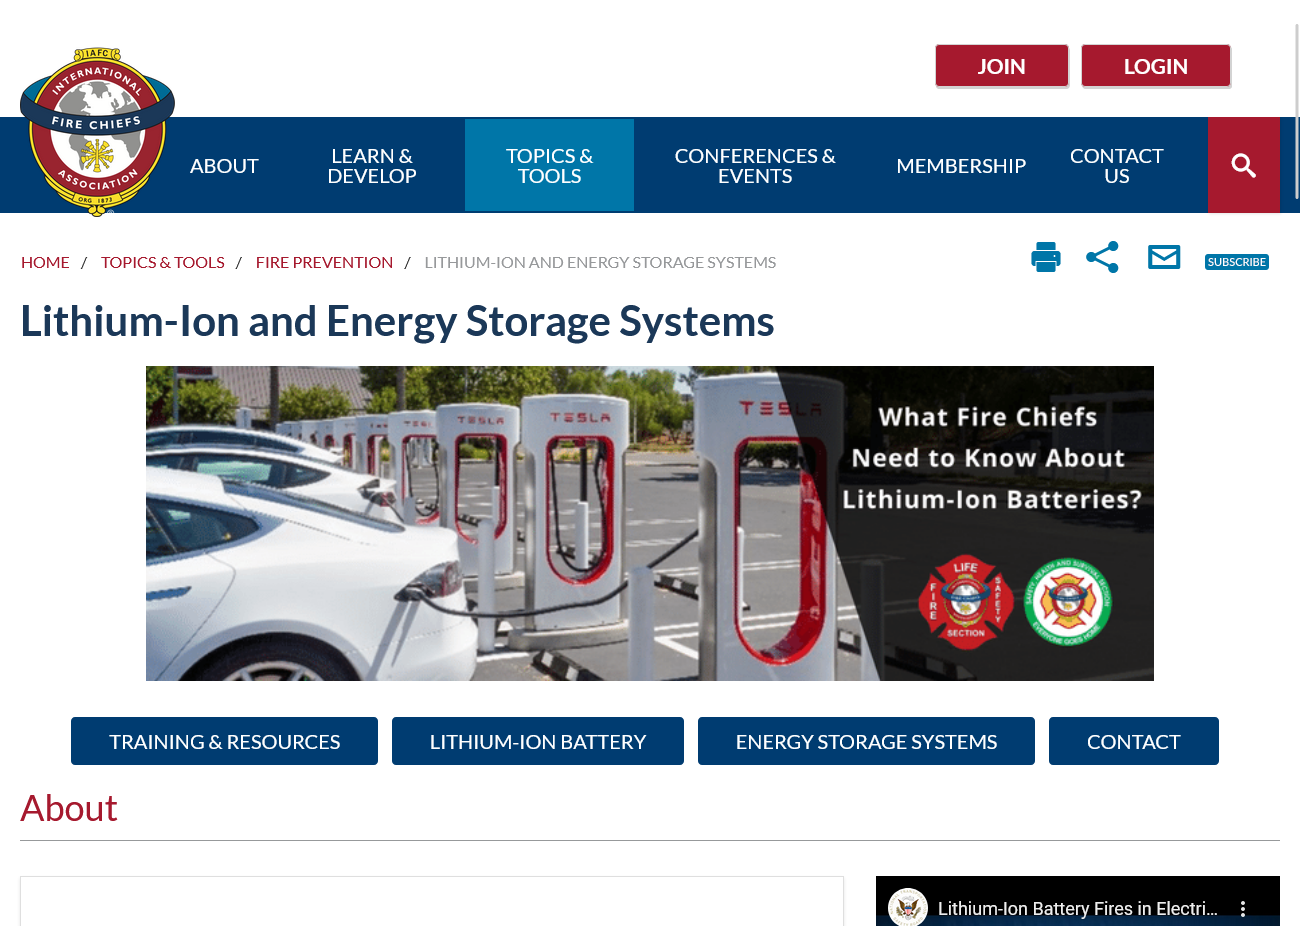
Task: Click the video channel avatar icon
Action: point(908,907)
